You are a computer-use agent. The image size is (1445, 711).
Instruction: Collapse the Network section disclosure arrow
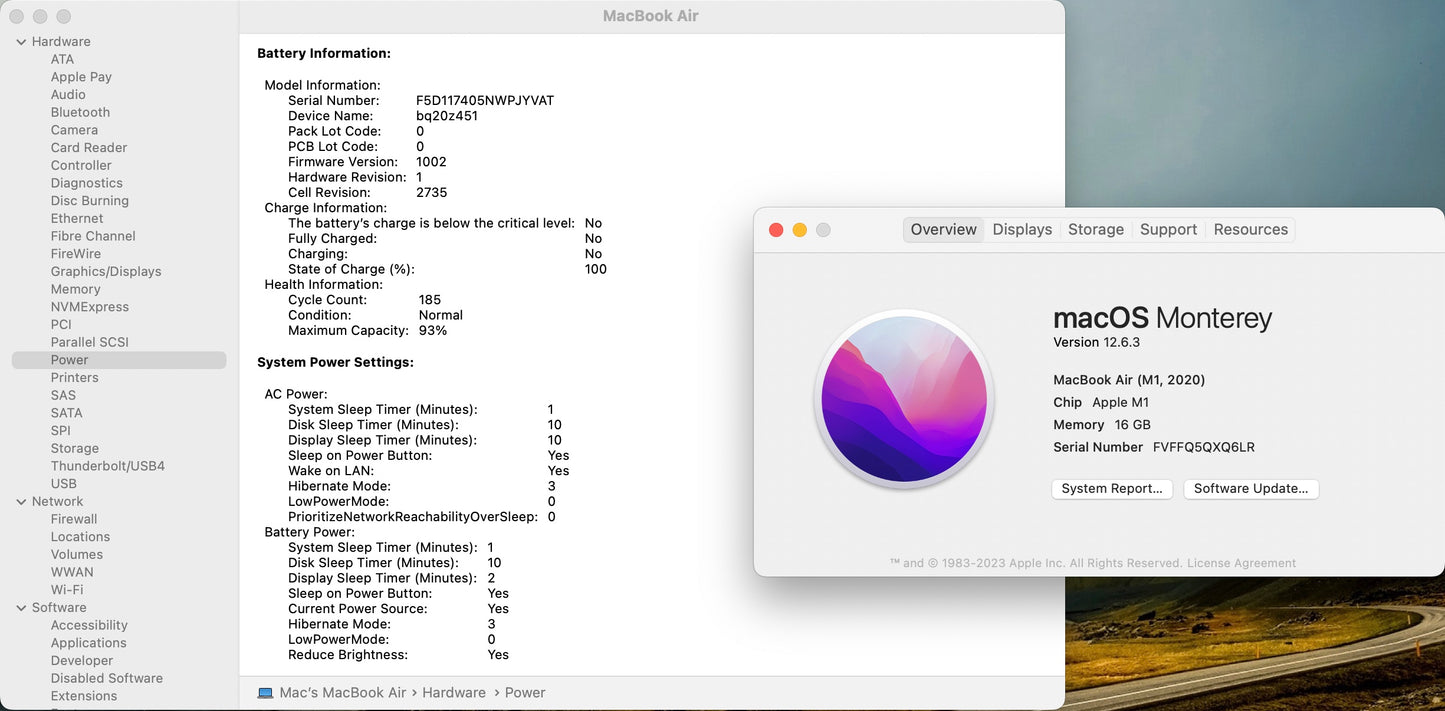pyautogui.click(x=21, y=502)
